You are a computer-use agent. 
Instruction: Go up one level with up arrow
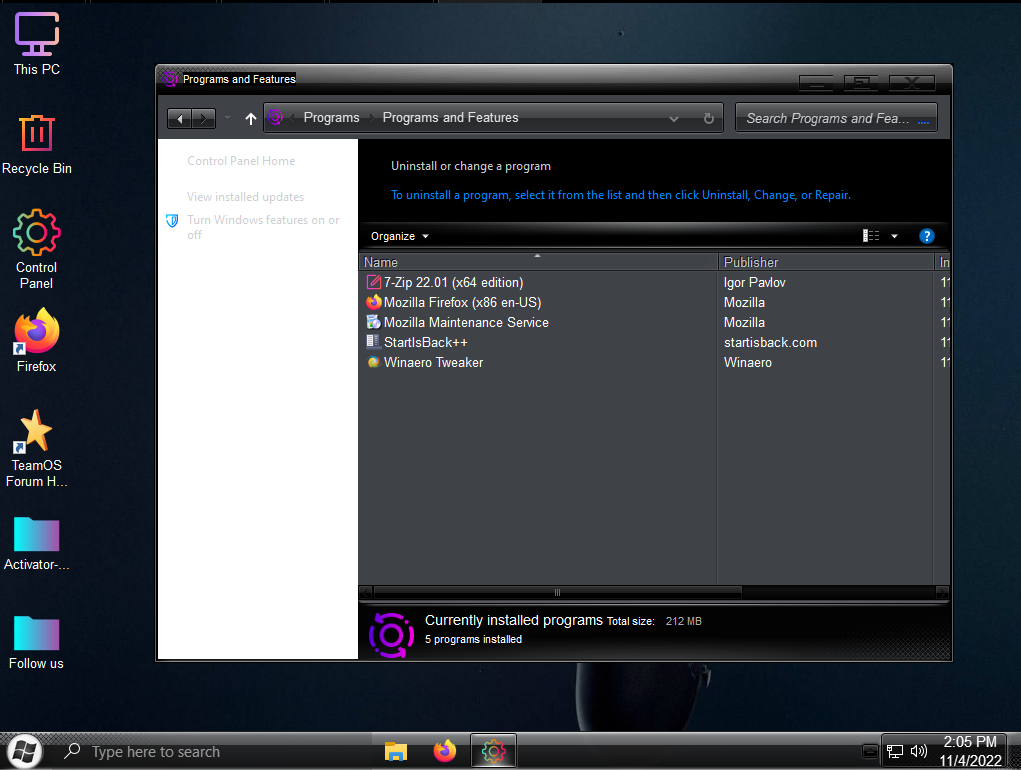pos(251,118)
